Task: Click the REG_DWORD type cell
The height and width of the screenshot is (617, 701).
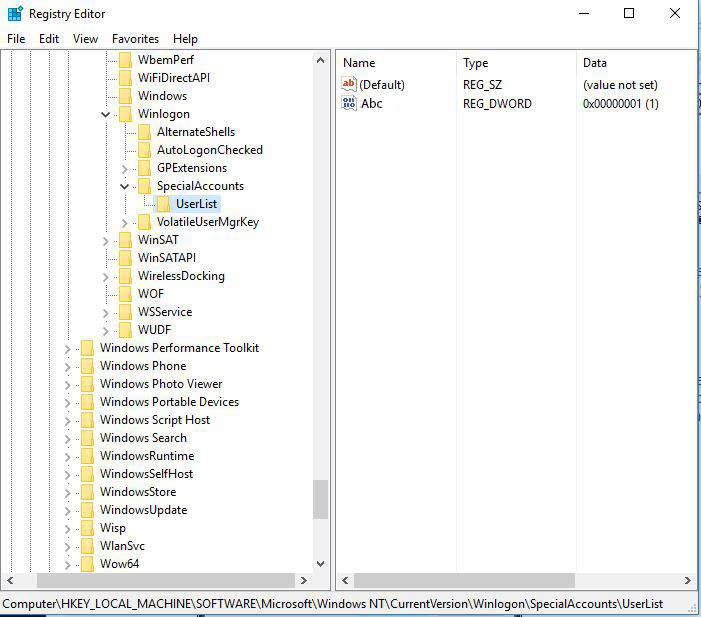Action: pyautogui.click(x=497, y=104)
